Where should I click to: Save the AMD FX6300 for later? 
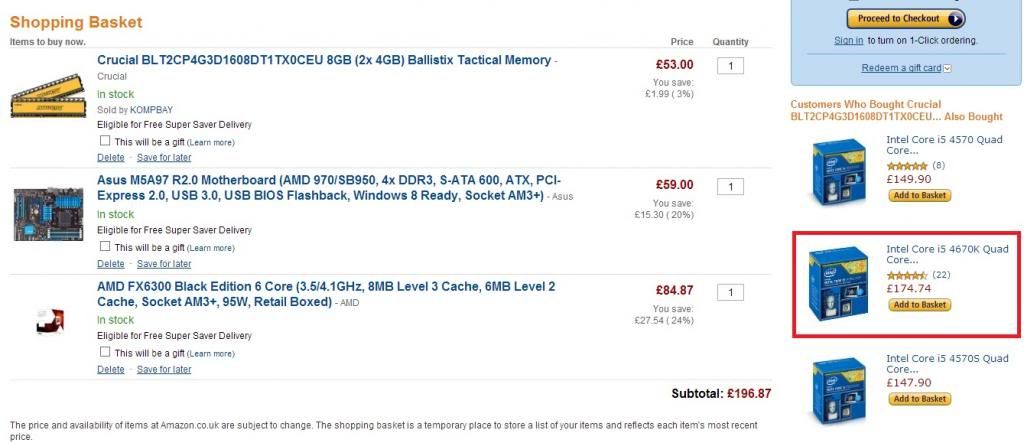coord(164,370)
